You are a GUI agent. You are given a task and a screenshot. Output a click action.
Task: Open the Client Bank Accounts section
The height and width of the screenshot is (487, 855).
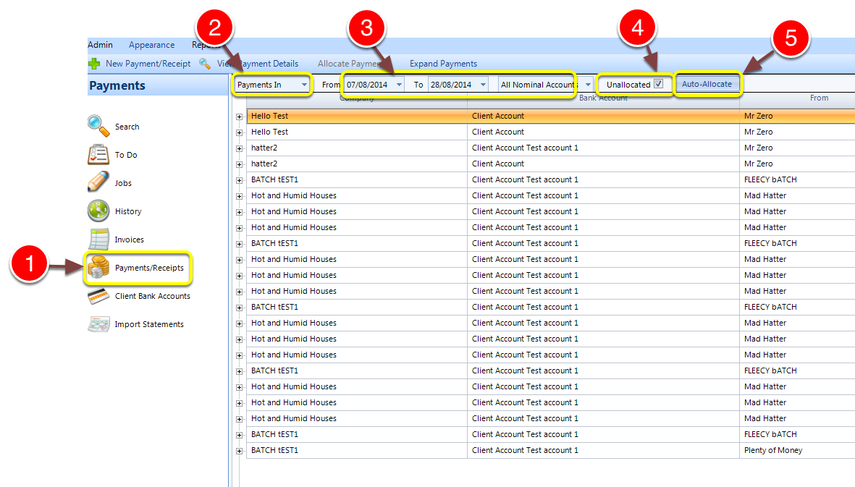pyautogui.click(x=152, y=296)
